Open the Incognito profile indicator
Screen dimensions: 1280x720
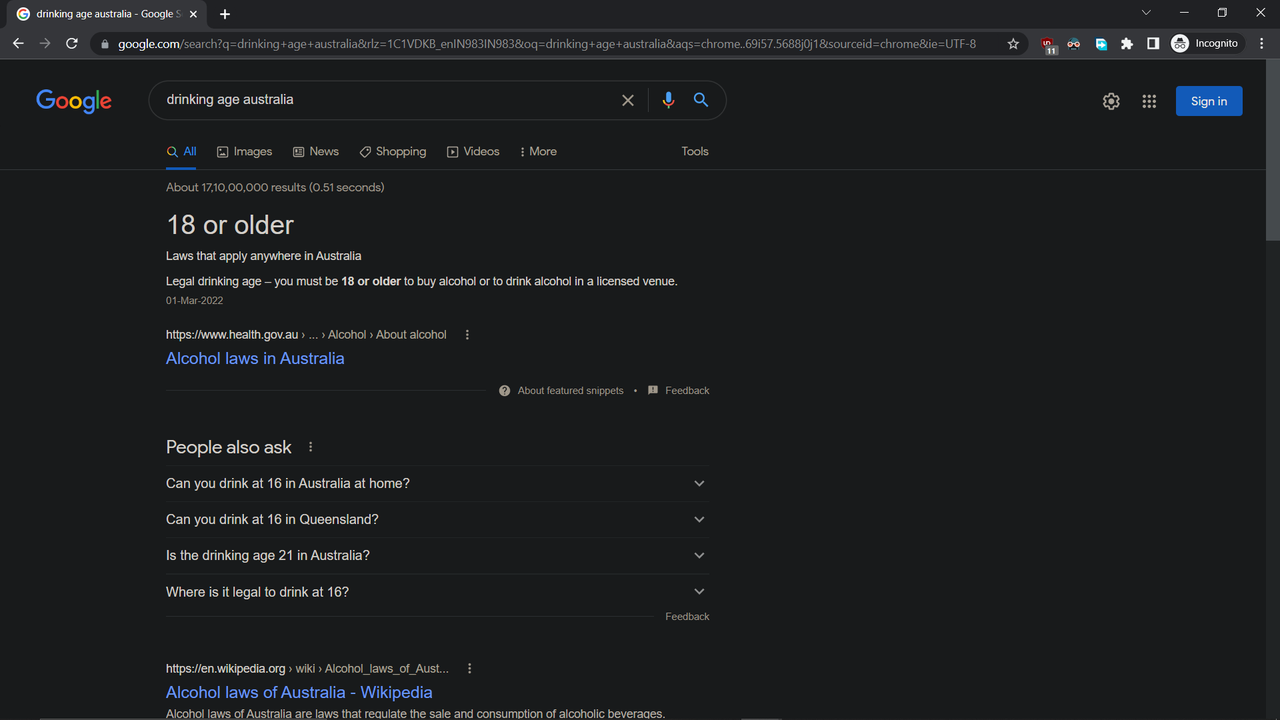click(1205, 44)
